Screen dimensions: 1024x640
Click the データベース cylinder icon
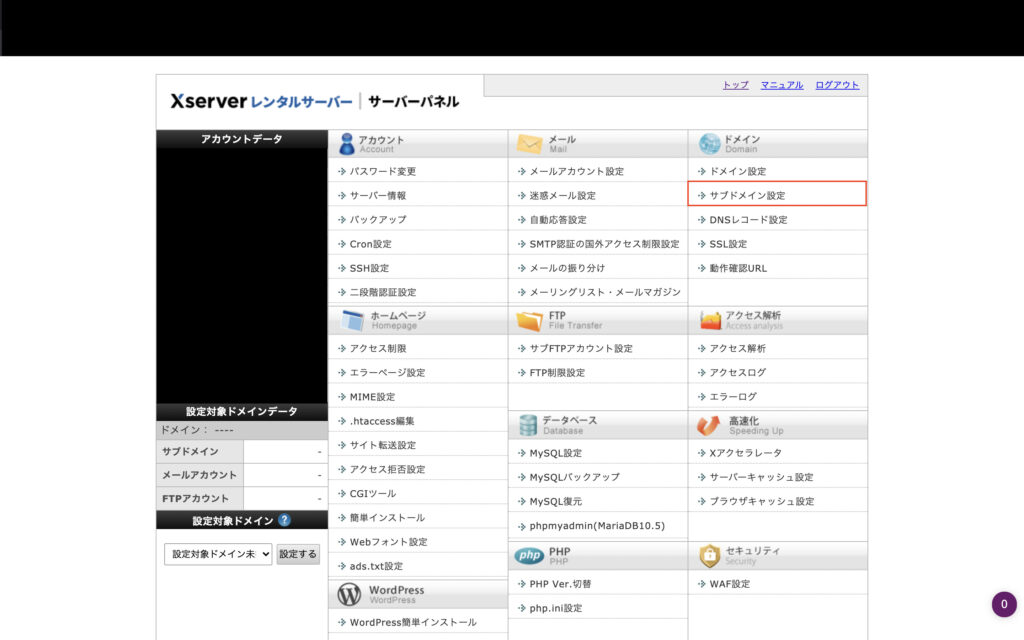(528, 425)
